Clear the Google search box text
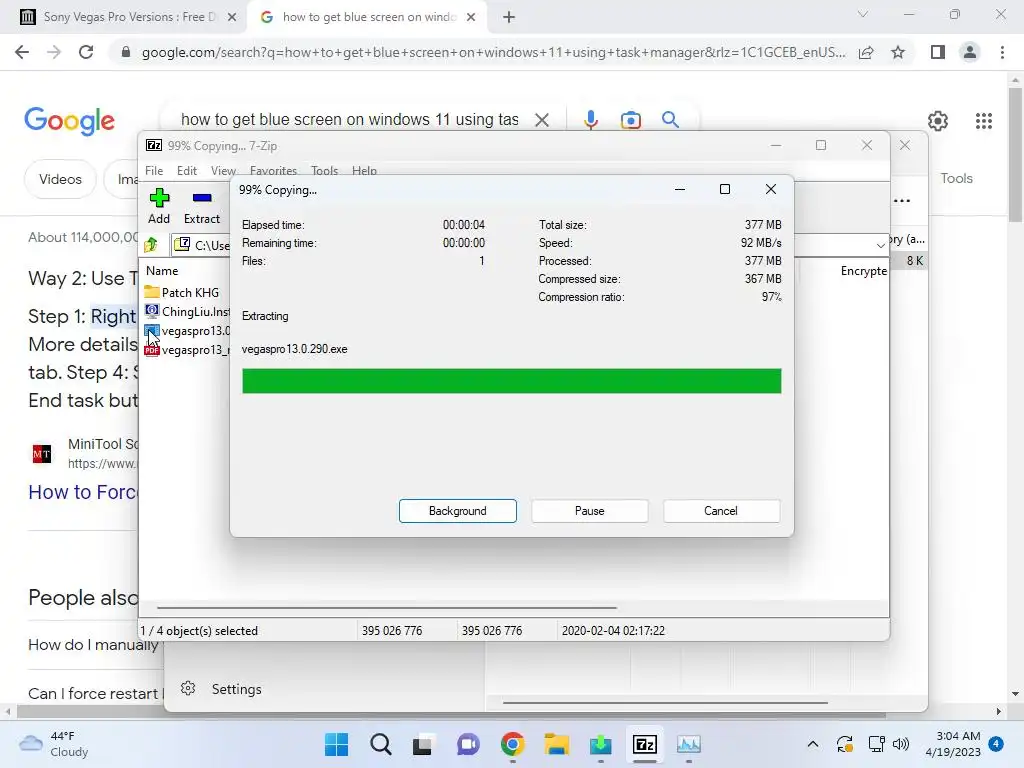Viewport: 1024px width, 768px height. pos(541,120)
